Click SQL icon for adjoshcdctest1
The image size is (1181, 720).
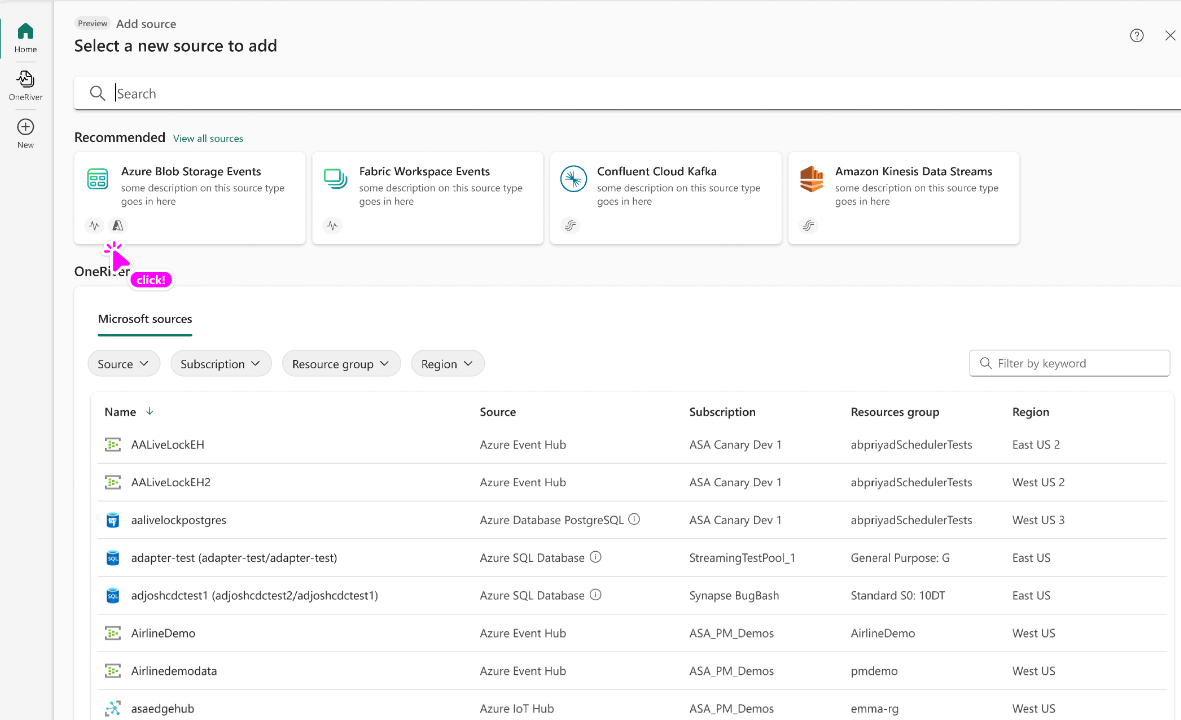pyautogui.click(x=113, y=596)
